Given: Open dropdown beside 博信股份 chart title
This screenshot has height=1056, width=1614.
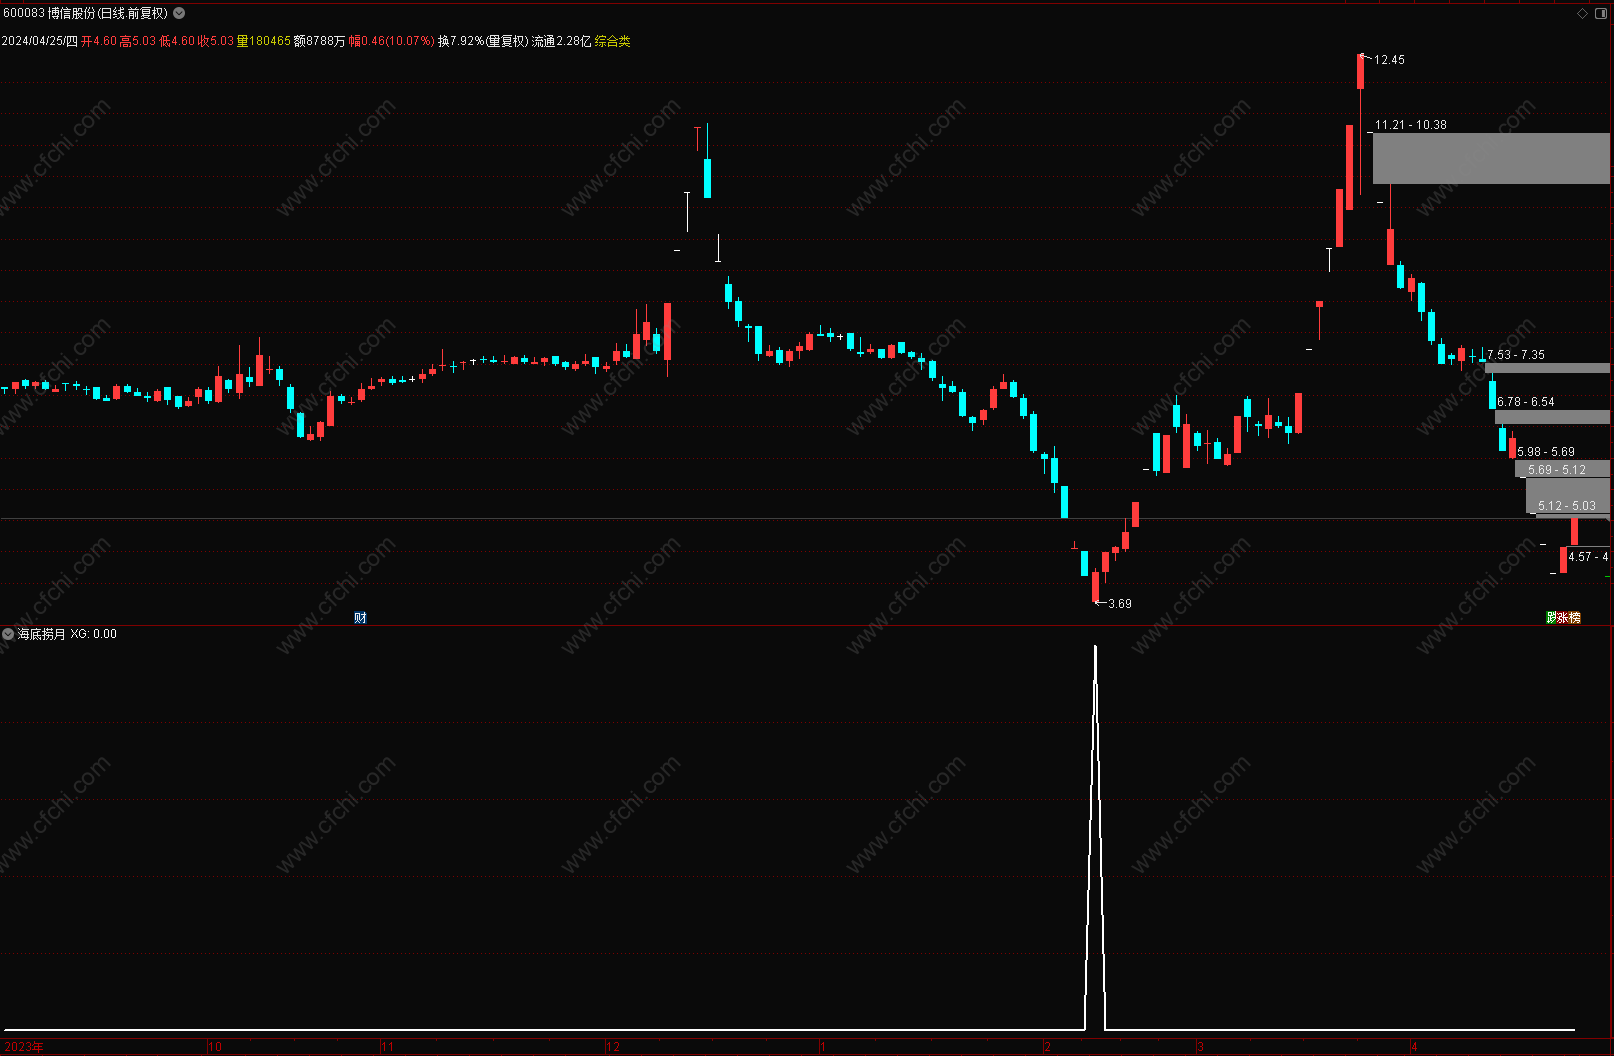Looking at the screenshot, I should tap(179, 13).
